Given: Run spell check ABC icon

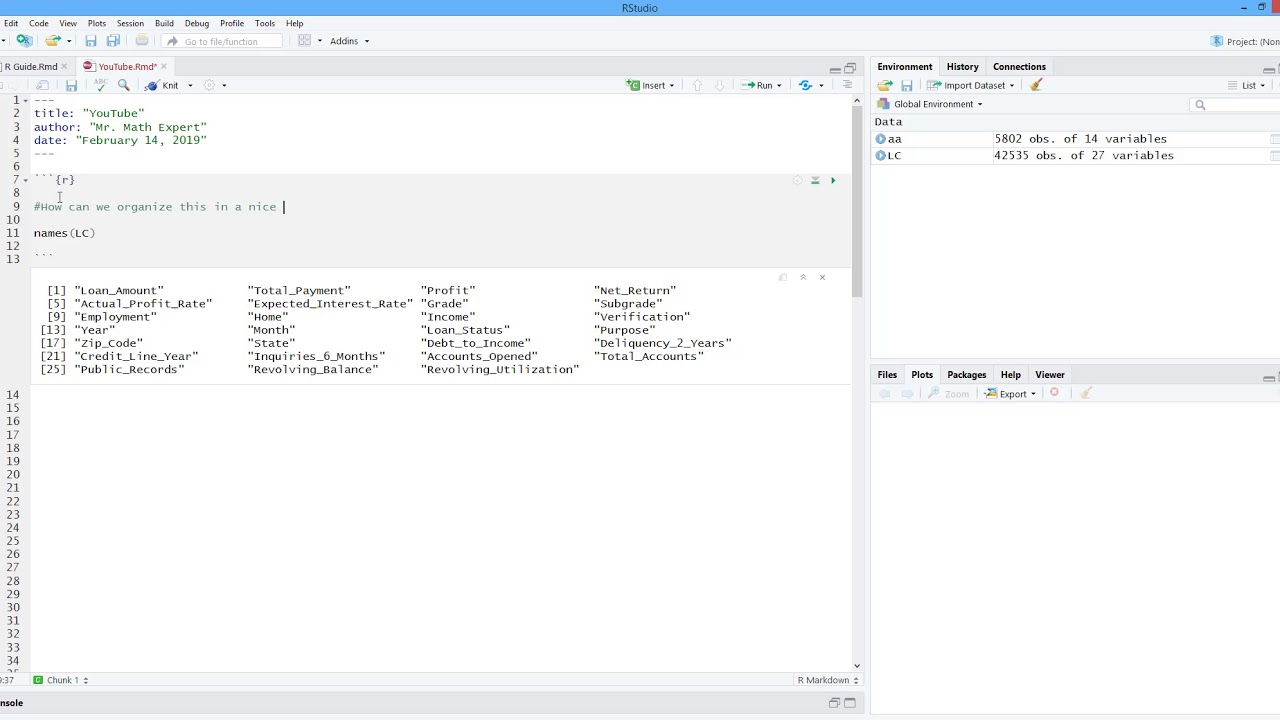Looking at the screenshot, I should point(101,86).
